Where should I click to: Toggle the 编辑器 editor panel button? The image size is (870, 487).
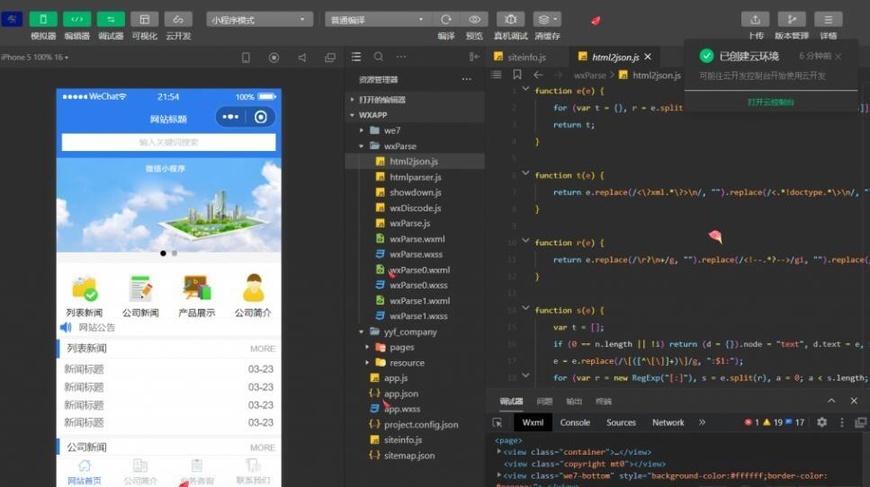click(x=77, y=19)
